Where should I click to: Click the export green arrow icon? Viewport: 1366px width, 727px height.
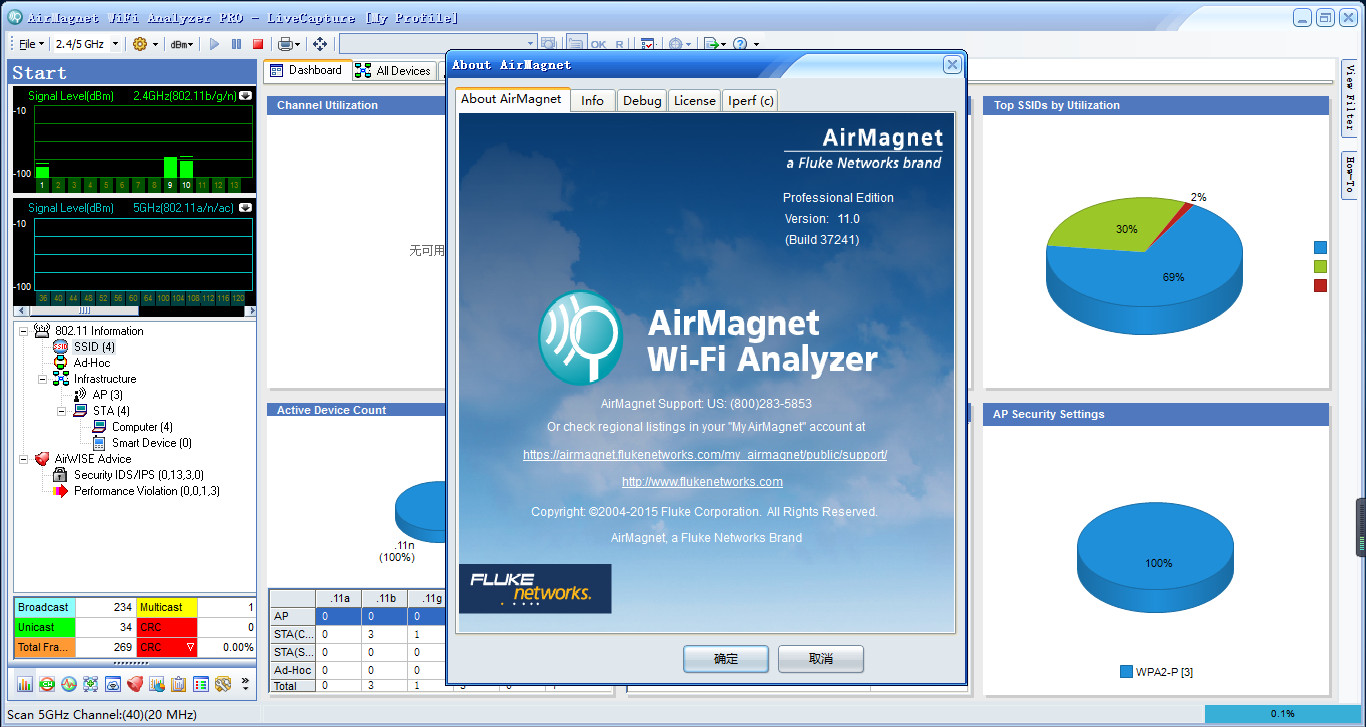point(711,44)
